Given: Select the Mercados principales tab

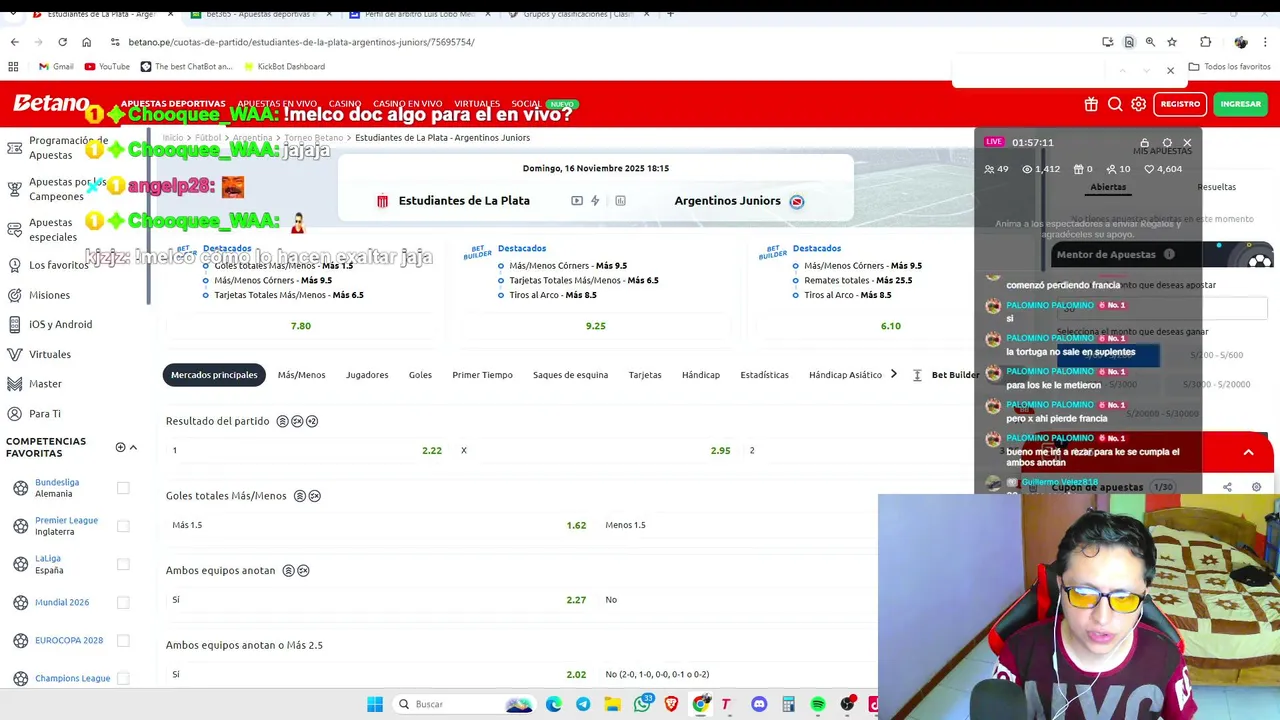Looking at the screenshot, I should [x=214, y=375].
